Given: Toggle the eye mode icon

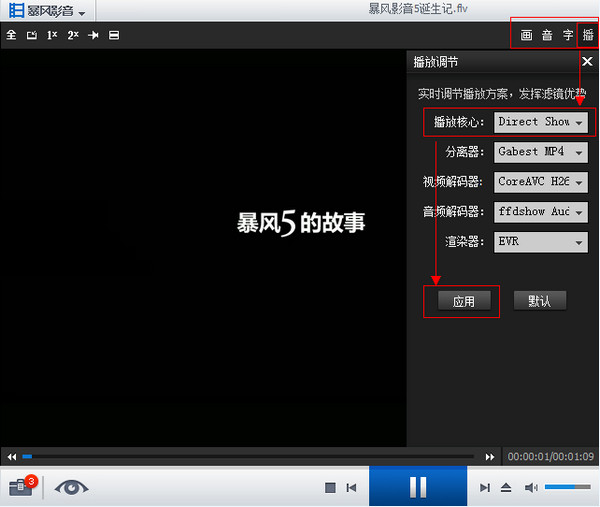Looking at the screenshot, I should click(71, 487).
